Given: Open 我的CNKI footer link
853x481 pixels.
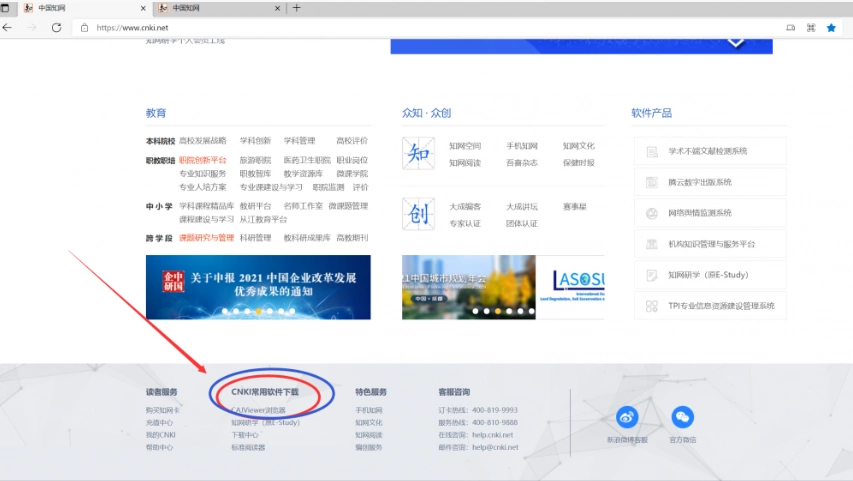Looking at the screenshot, I should 160,435.
